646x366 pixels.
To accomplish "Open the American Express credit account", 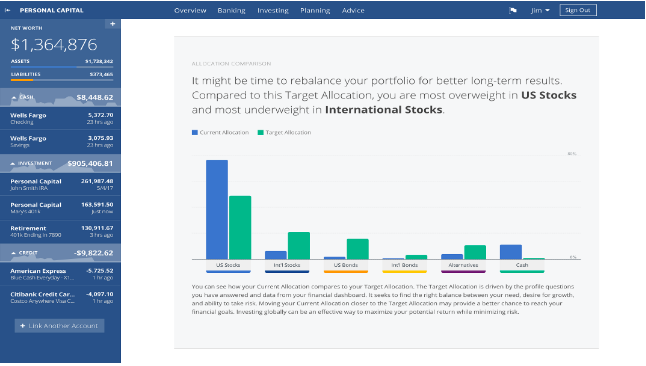I will (61, 274).
